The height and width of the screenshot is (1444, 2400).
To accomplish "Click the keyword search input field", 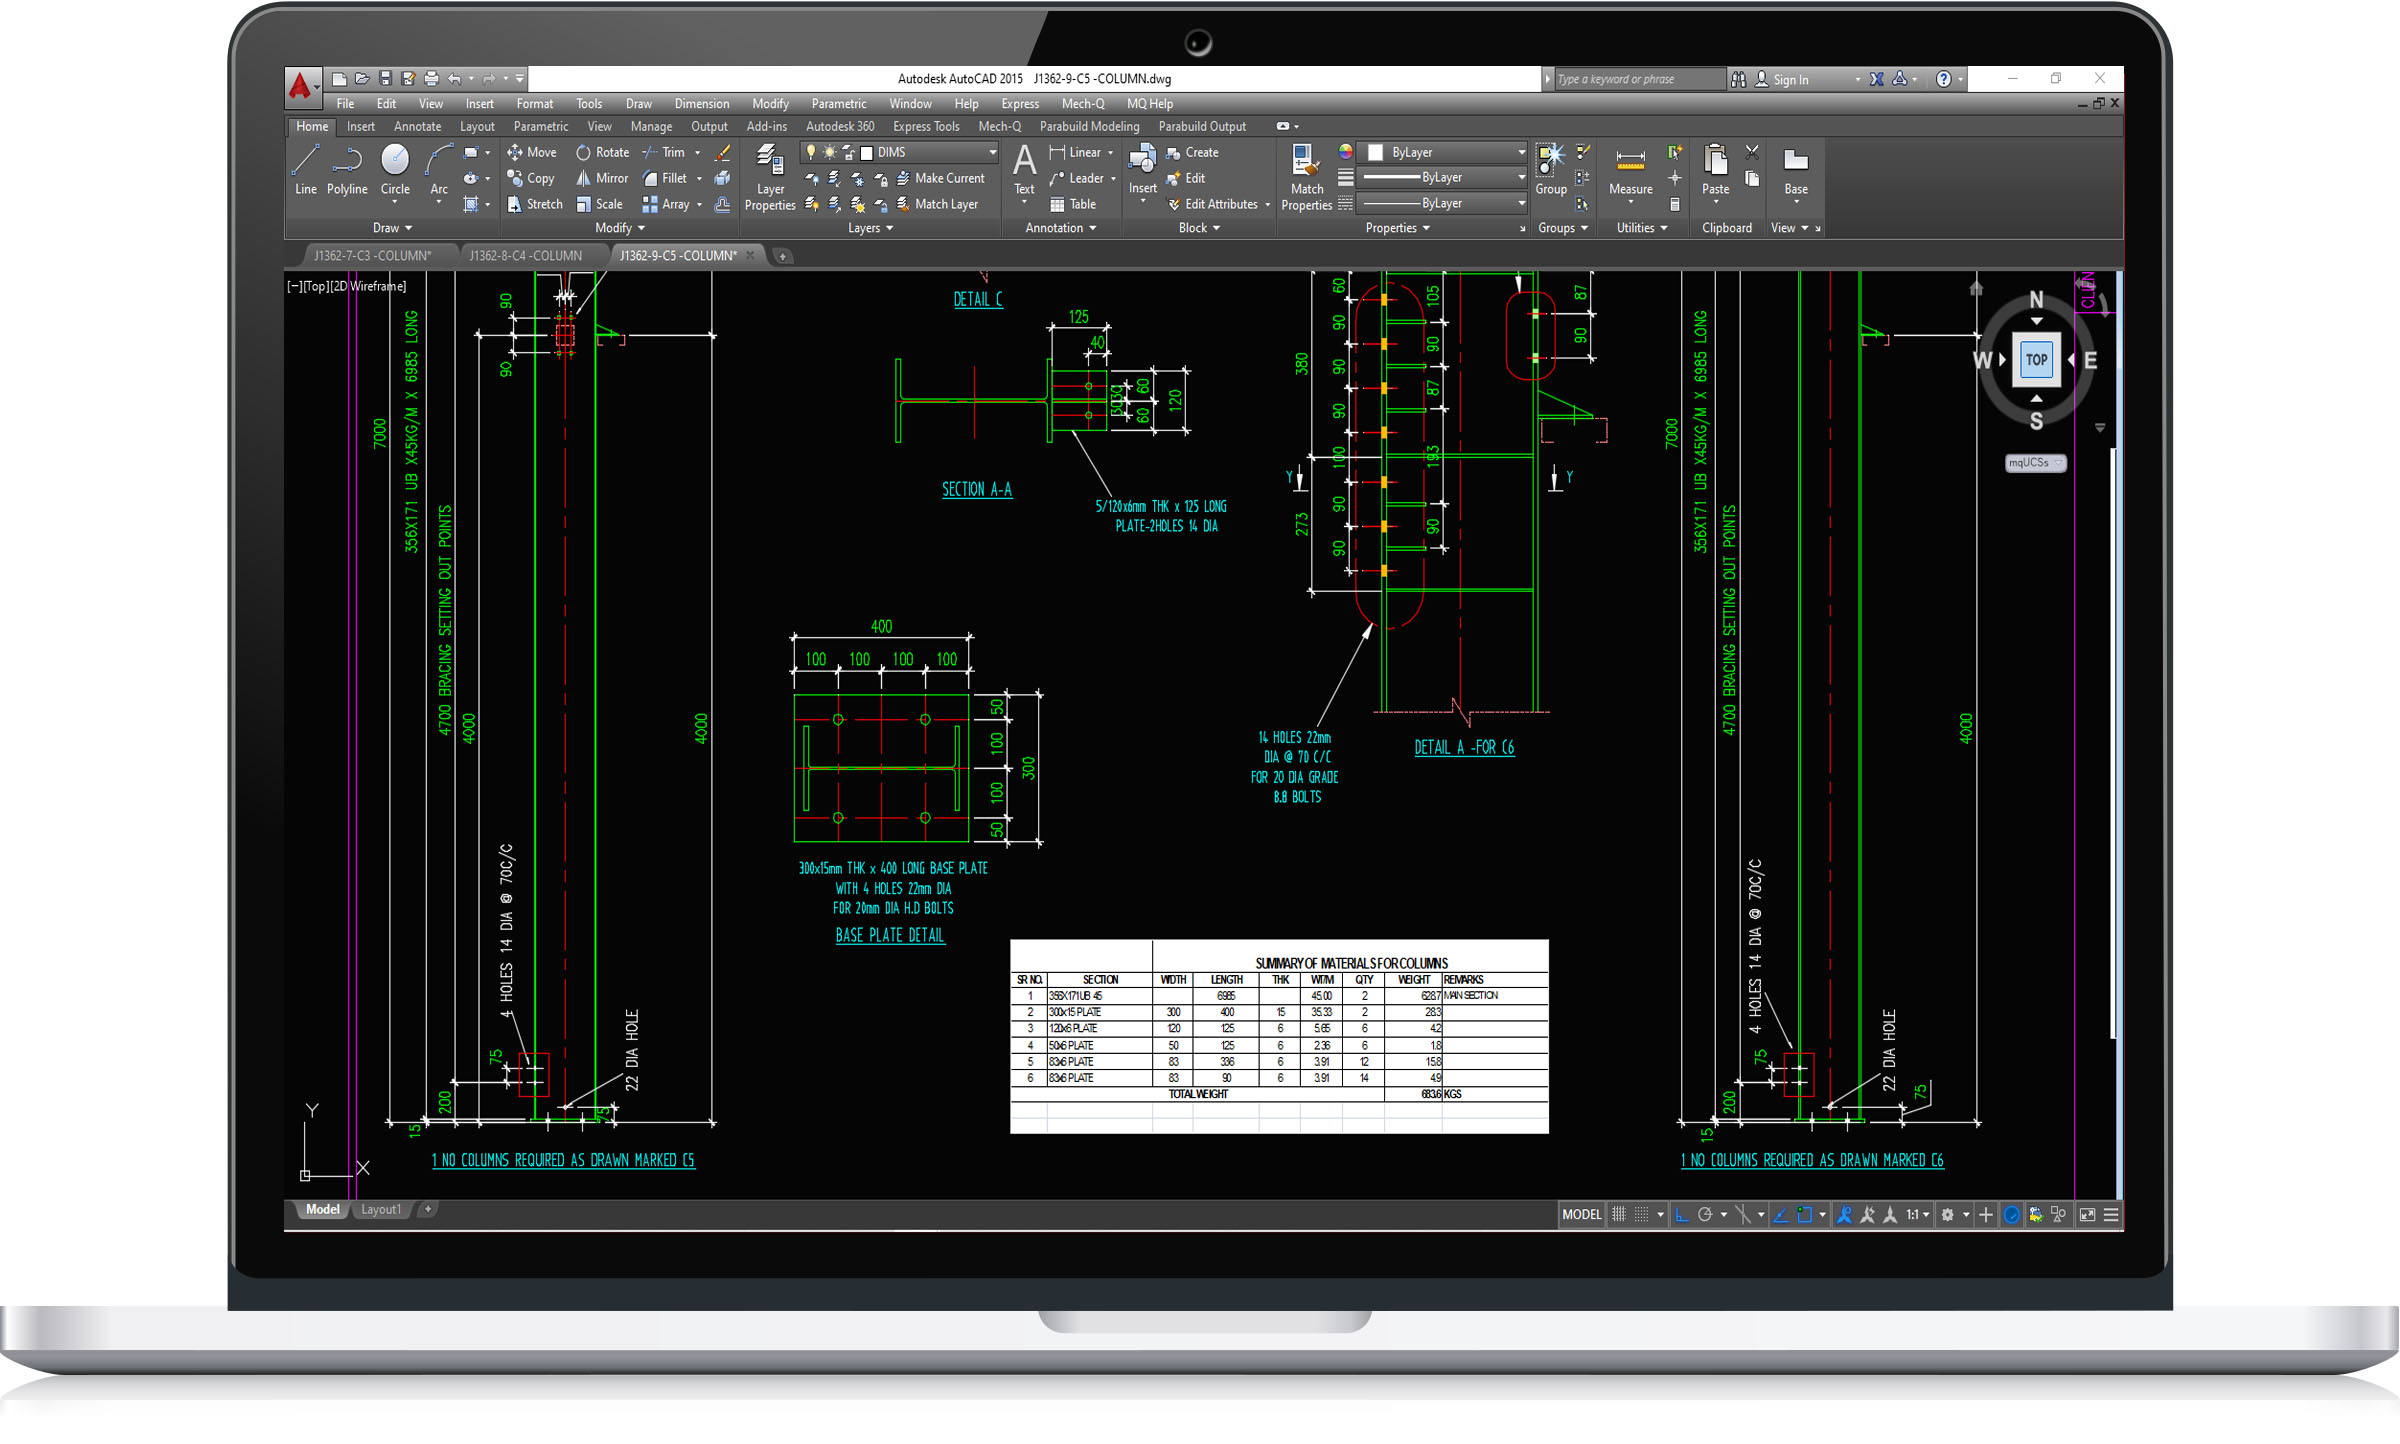I will tap(1639, 80).
